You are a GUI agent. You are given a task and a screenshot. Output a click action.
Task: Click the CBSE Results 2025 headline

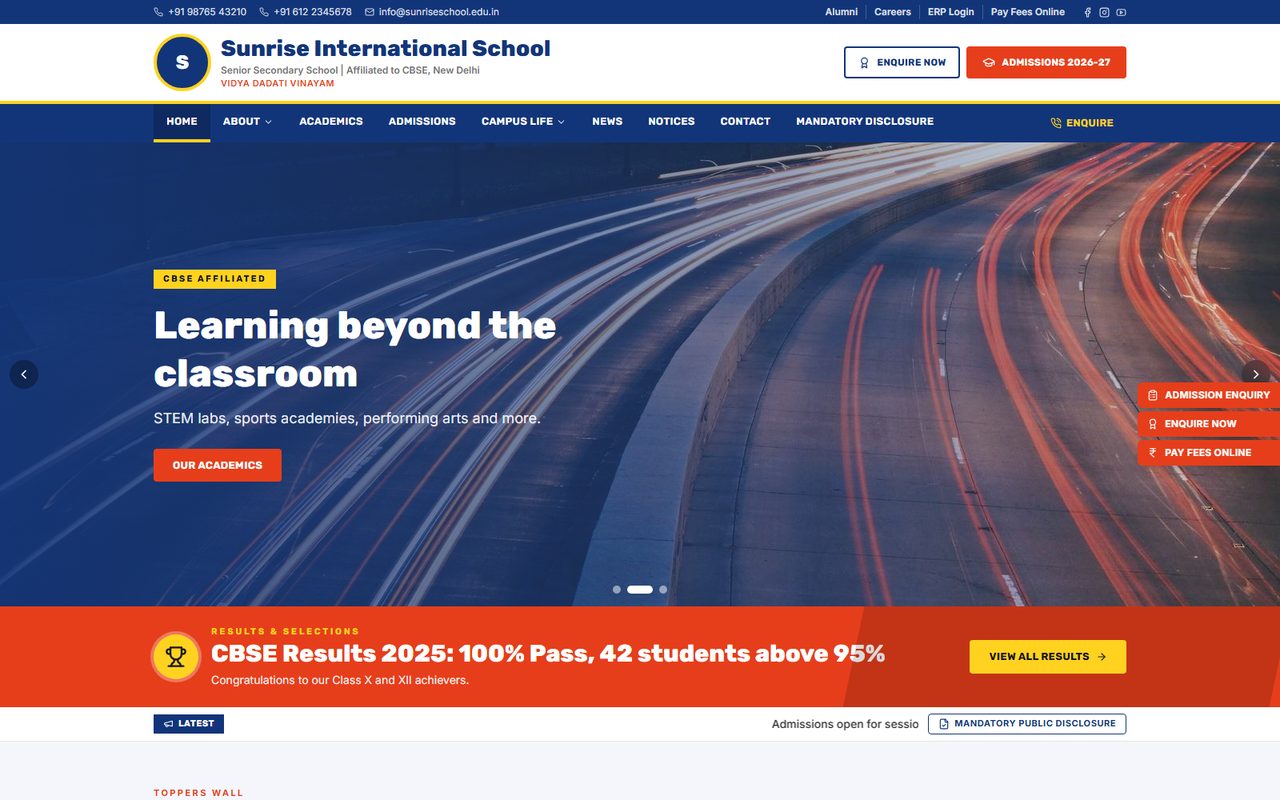[x=548, y=654]
